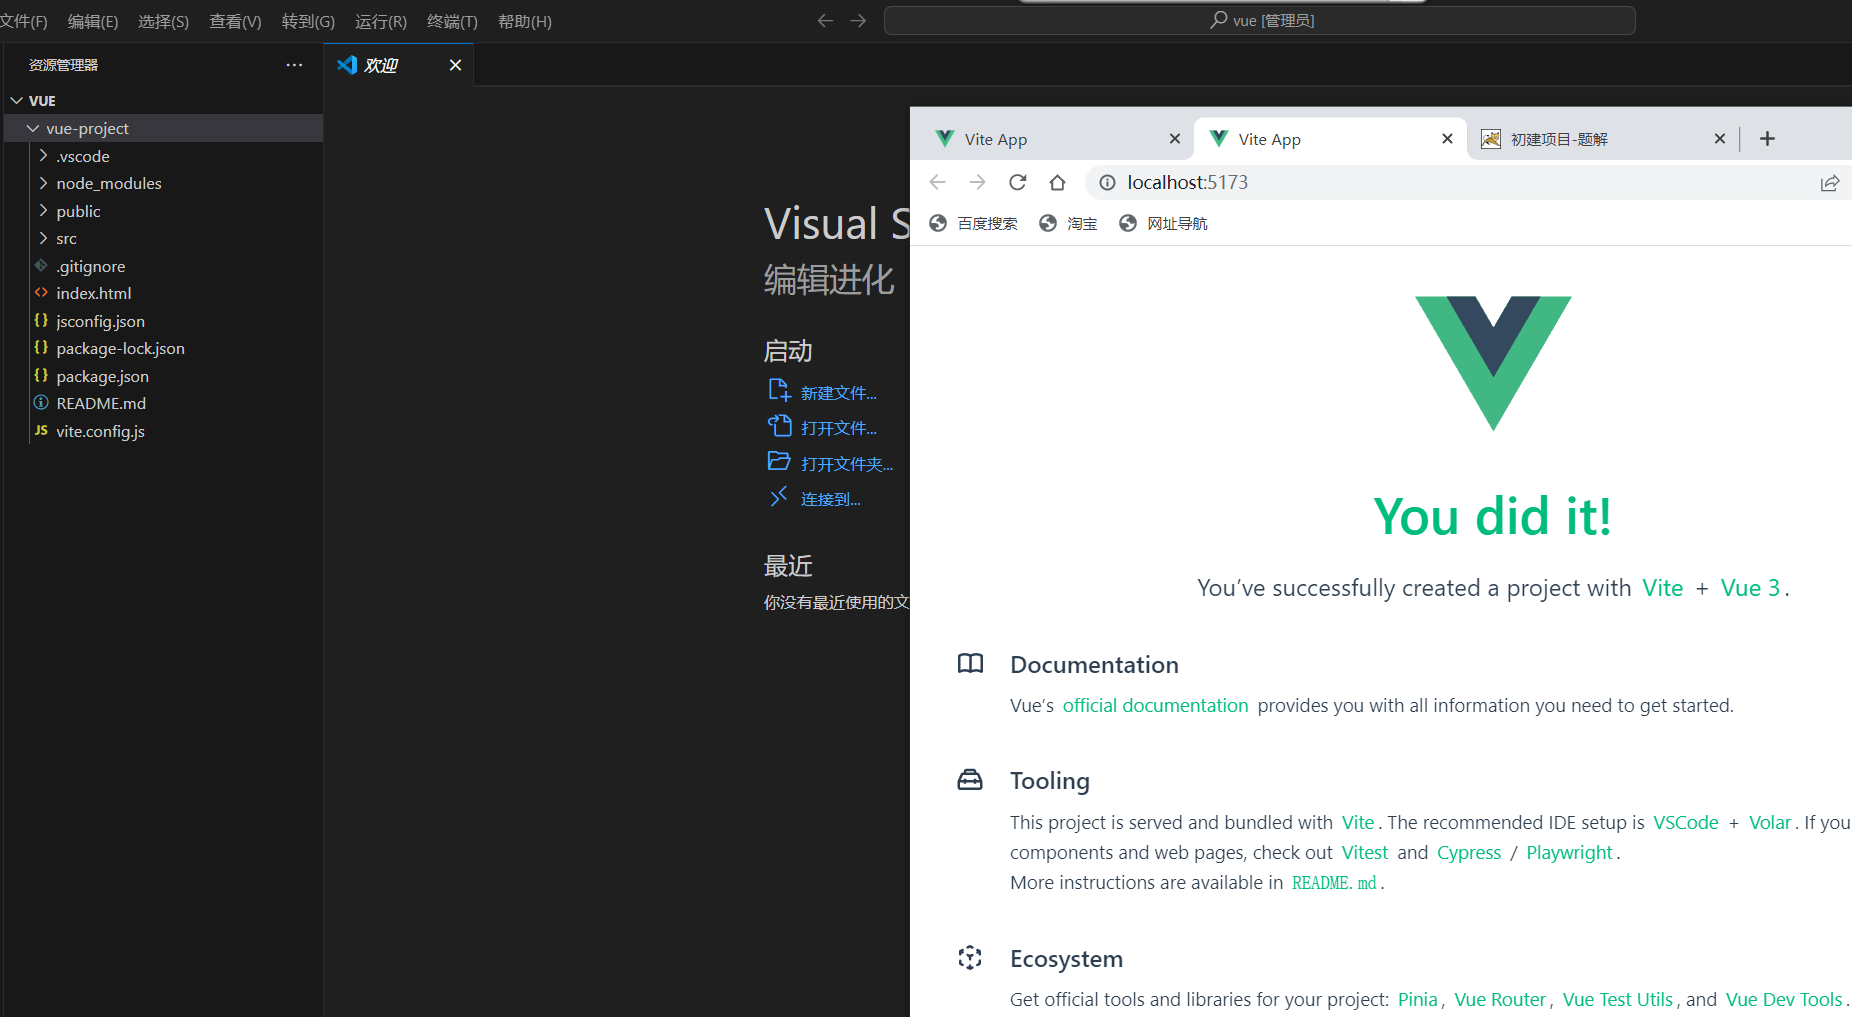Click the share icon in browser address bar
Image resolution: width=1852 pixels, height=1017 pixels.
coord(1829,183)
